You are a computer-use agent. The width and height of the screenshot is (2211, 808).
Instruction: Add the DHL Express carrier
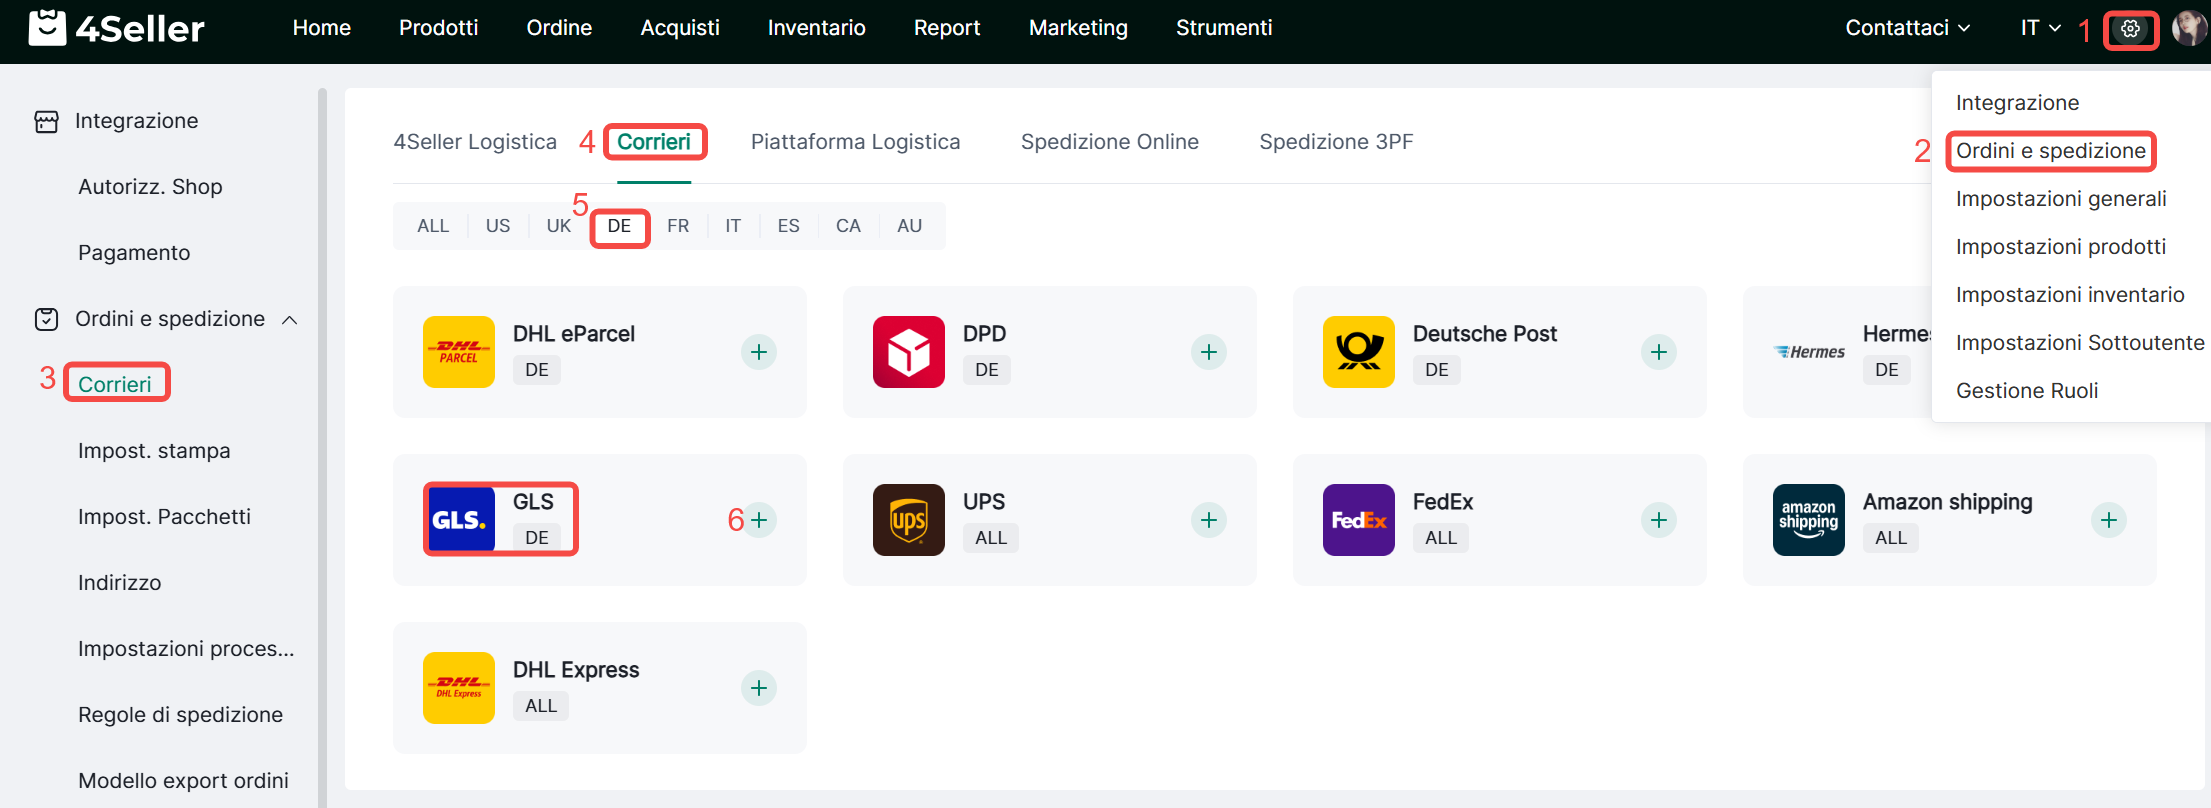tap(759, 688)
